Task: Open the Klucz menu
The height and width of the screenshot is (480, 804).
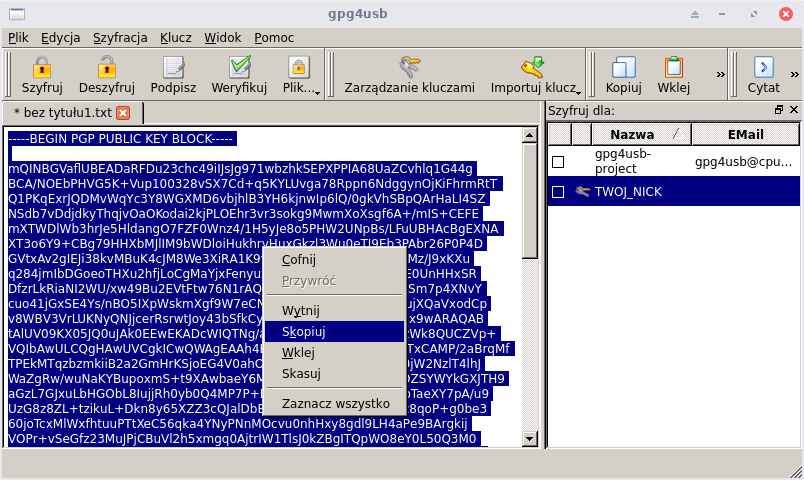Action: pos(175,38)
